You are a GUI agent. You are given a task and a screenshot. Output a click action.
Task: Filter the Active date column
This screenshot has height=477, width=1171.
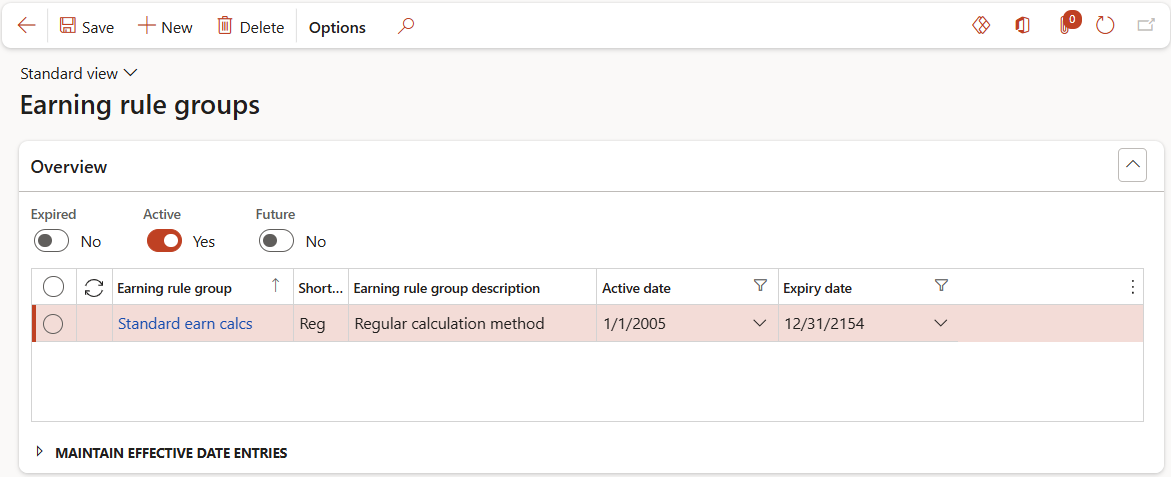click(760, 284)
